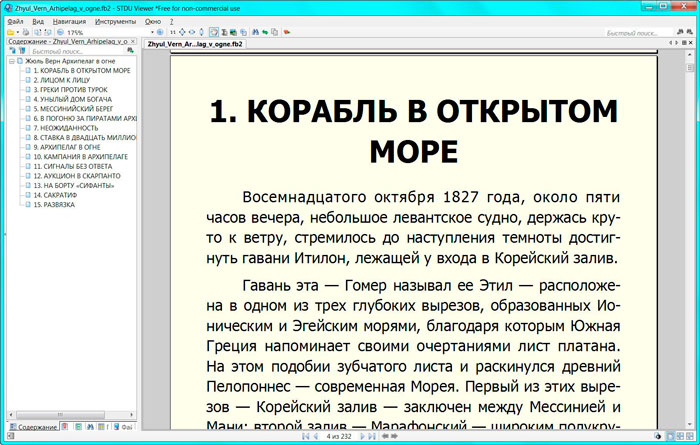Select the text selection tool icon
The height and width of the screenshot is (445, 700).
(224, 32)
